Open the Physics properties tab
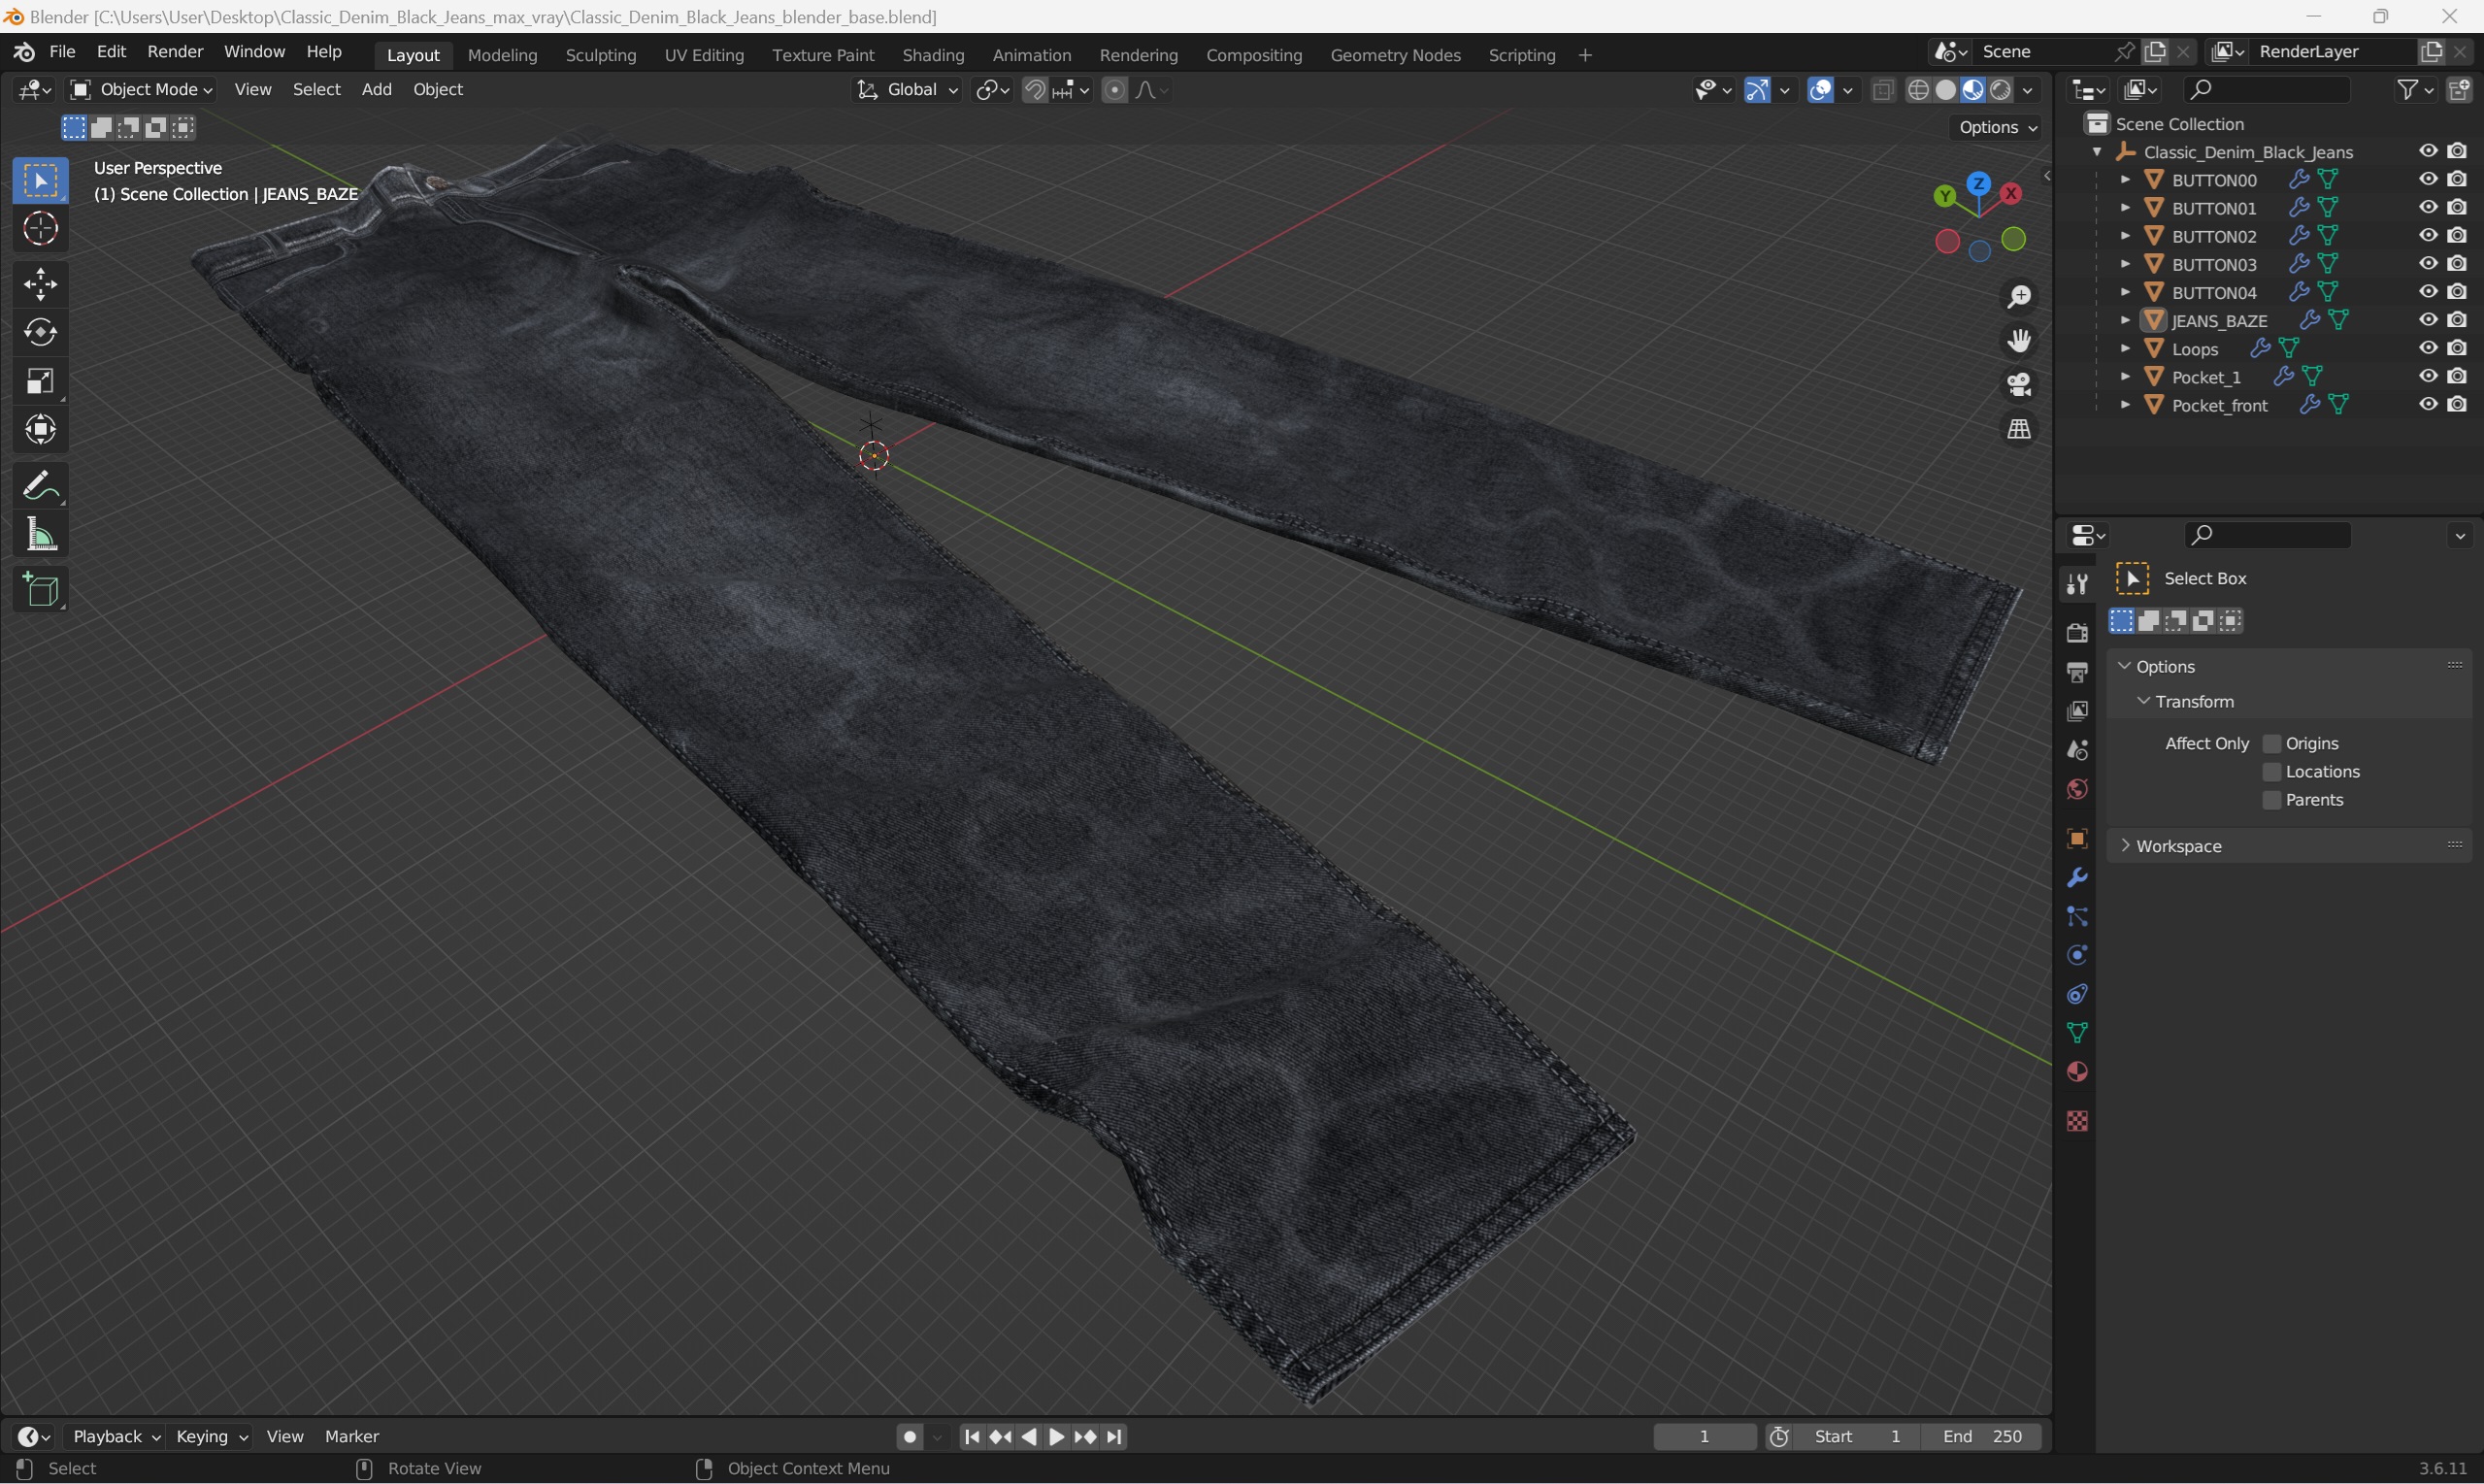 (2077, 955)
